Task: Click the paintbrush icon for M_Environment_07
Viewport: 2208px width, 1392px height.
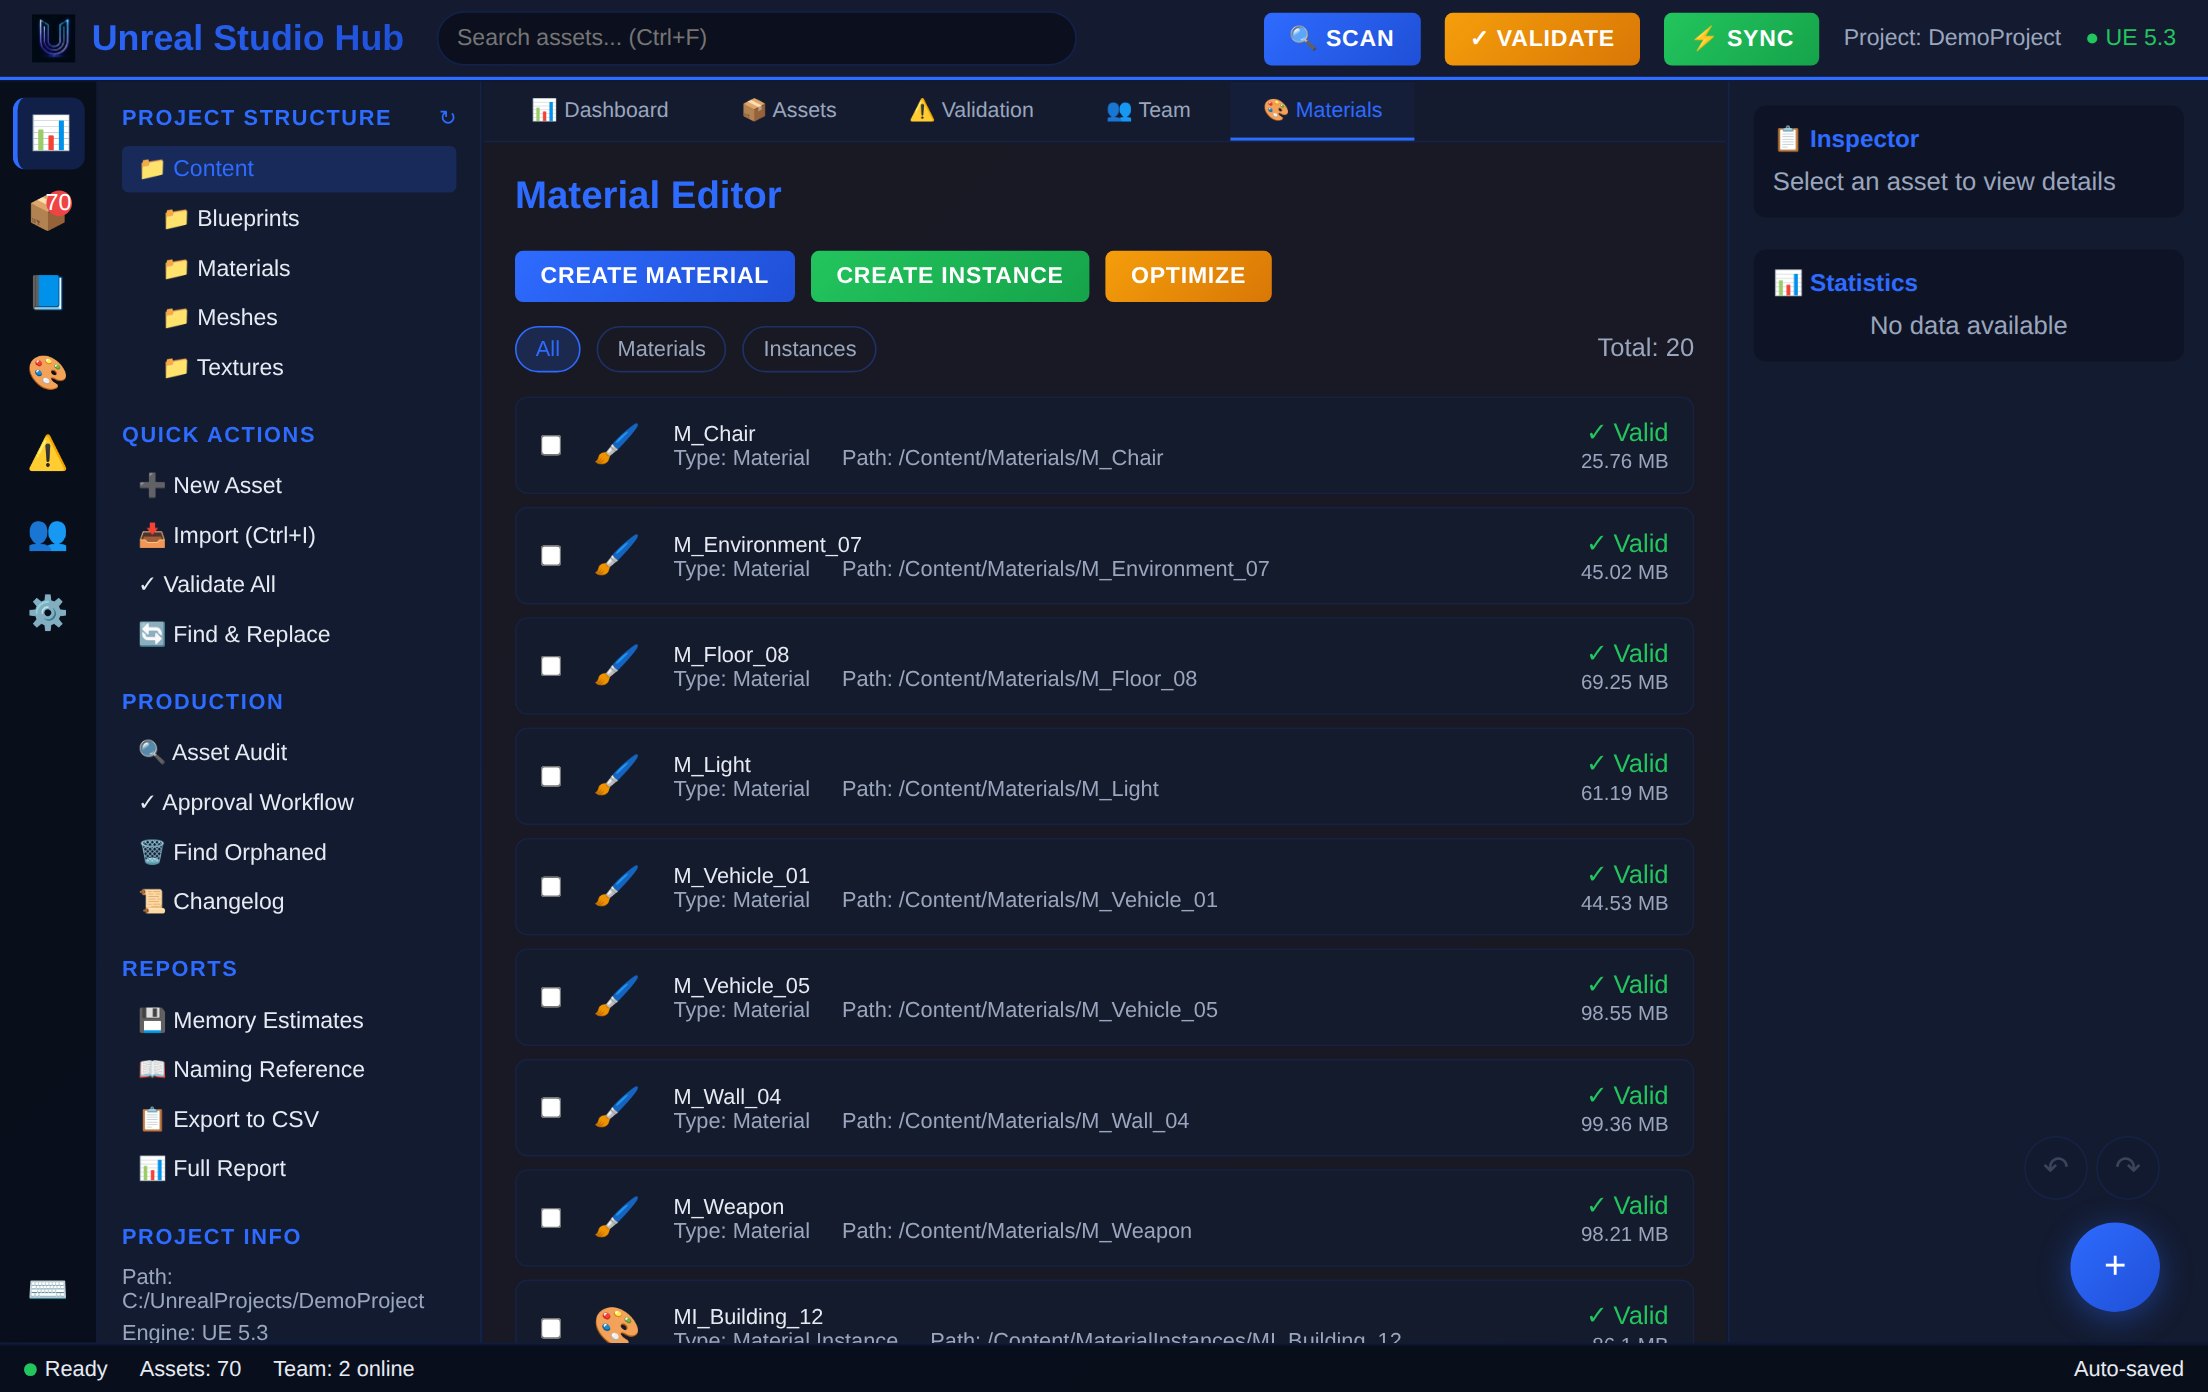Action: point(617,555)
